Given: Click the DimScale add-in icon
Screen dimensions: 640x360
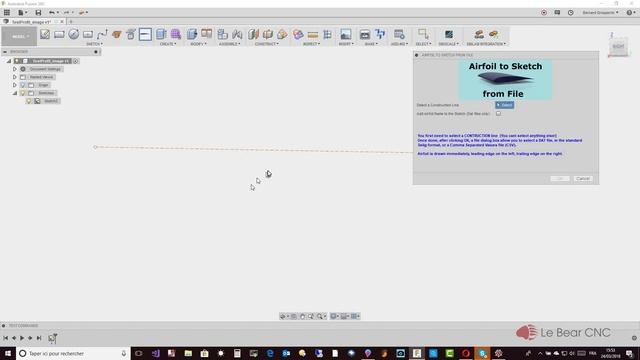Looking at the screenshot, I should (449, 34).
